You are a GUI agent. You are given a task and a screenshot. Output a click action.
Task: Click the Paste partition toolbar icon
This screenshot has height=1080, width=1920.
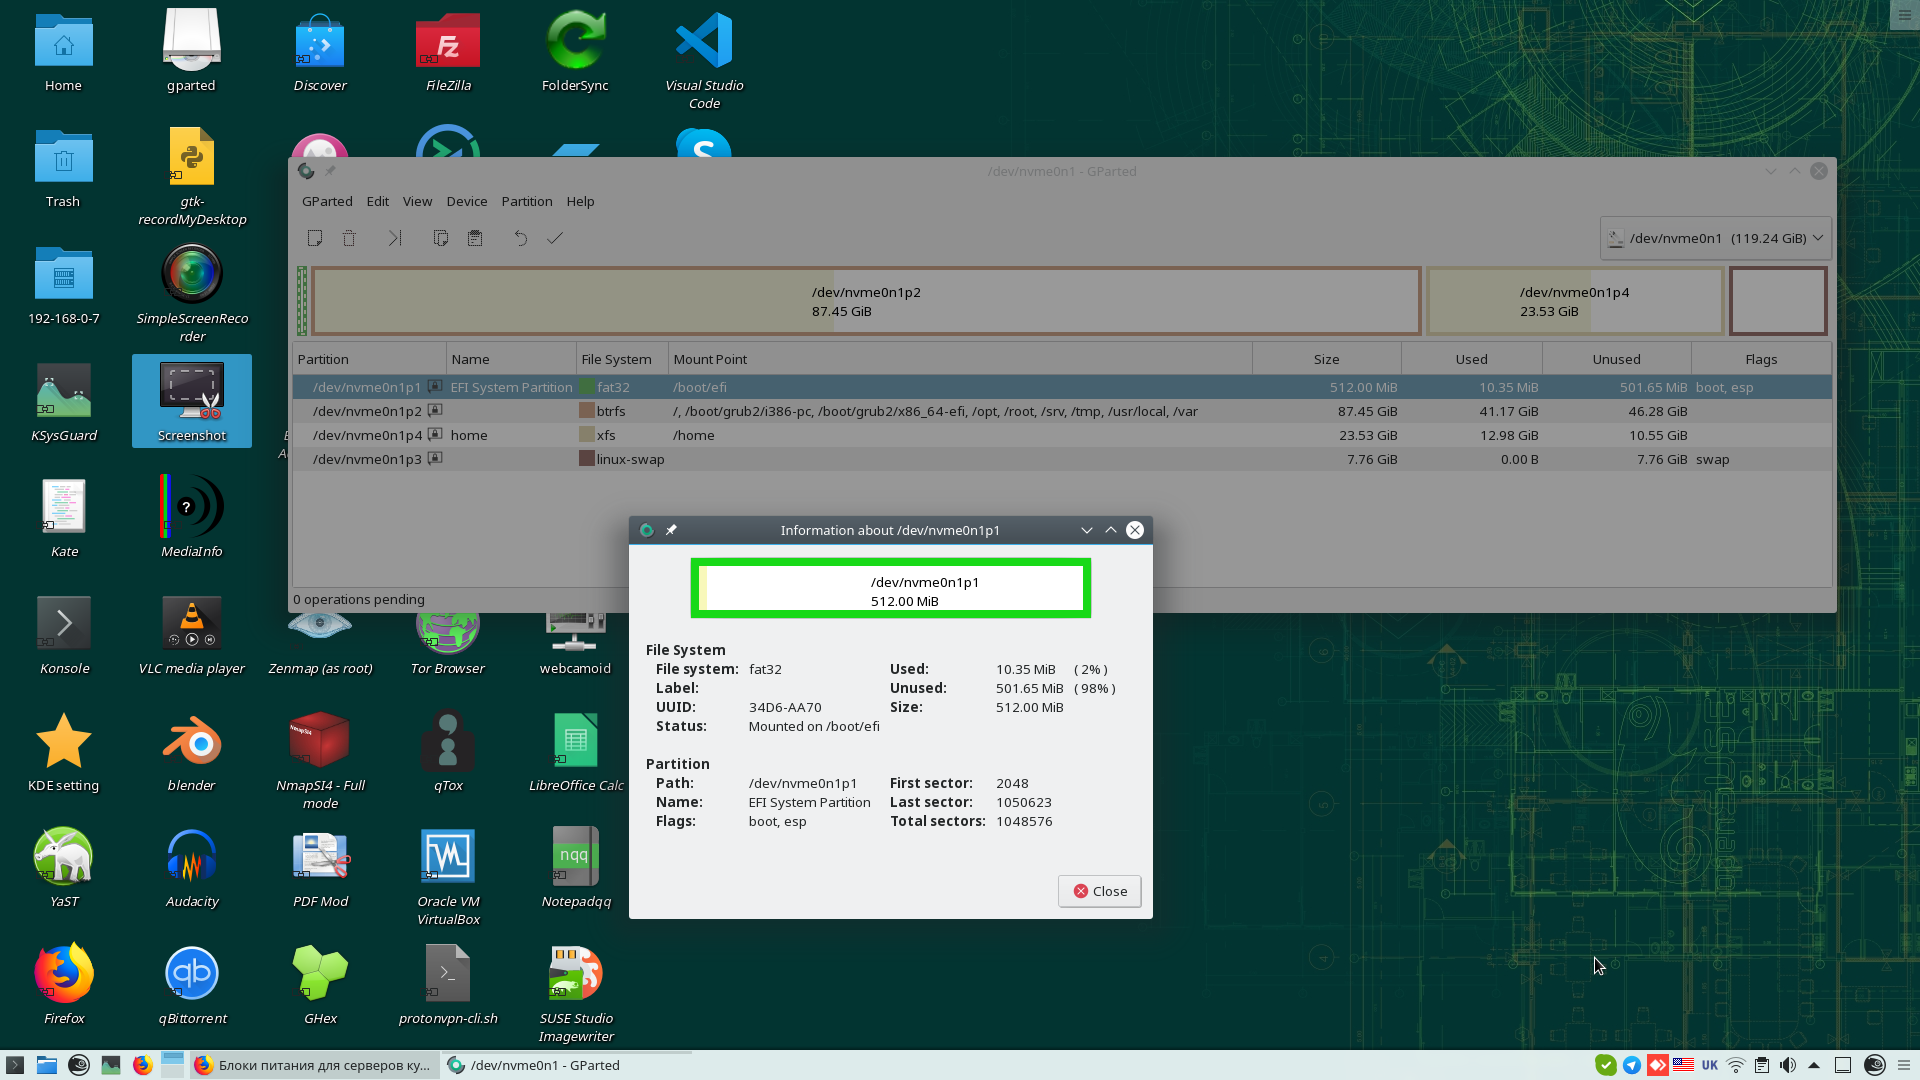(x=475, y=238)
